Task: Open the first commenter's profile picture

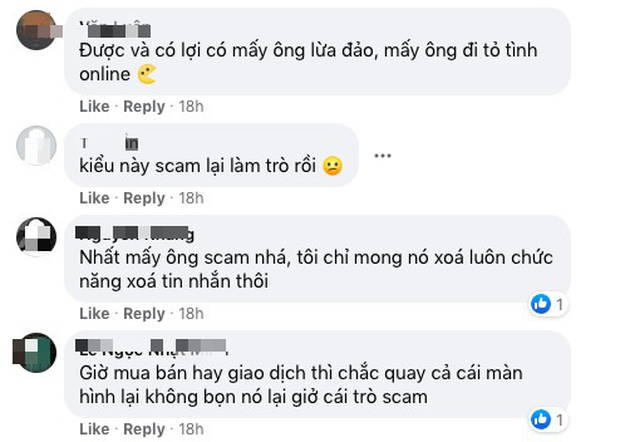Action: (x=36, y=30)
